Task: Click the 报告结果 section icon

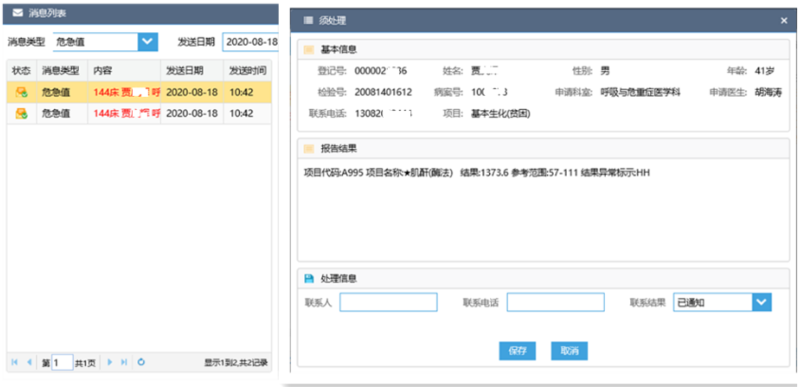Action: (x=309, y=149)
